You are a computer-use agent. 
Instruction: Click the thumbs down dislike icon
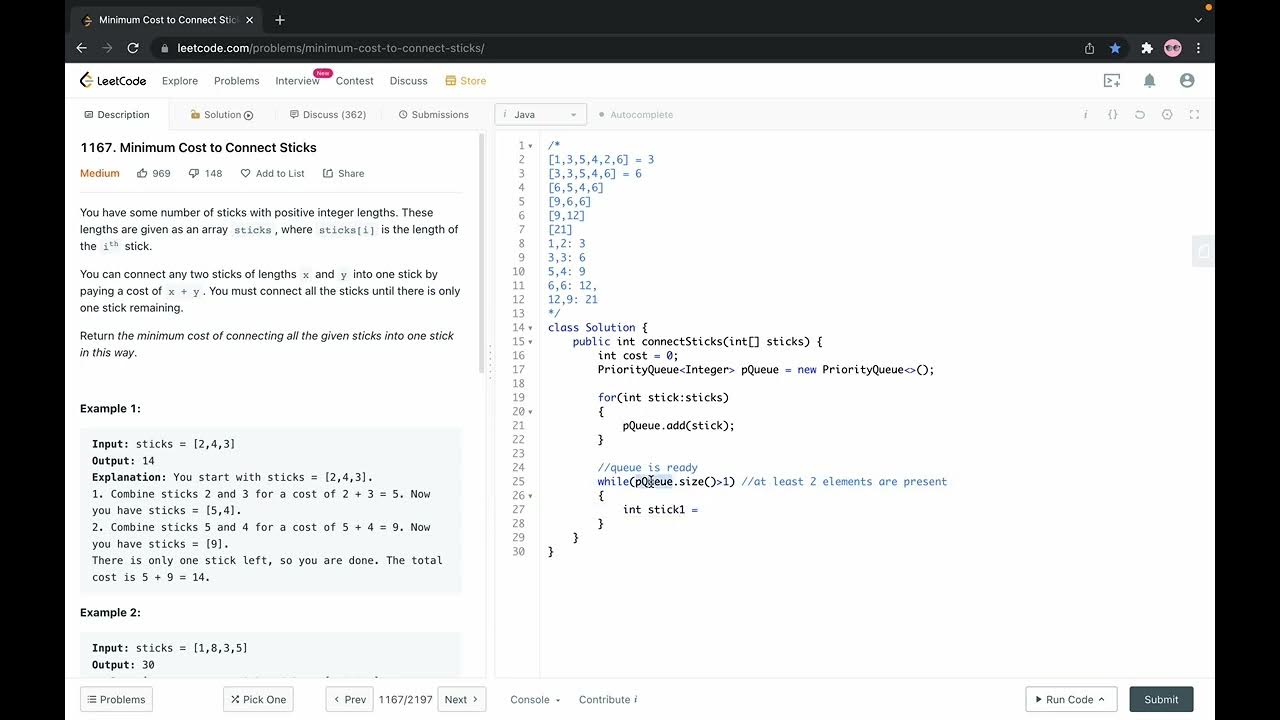click(x=194, y=173)
